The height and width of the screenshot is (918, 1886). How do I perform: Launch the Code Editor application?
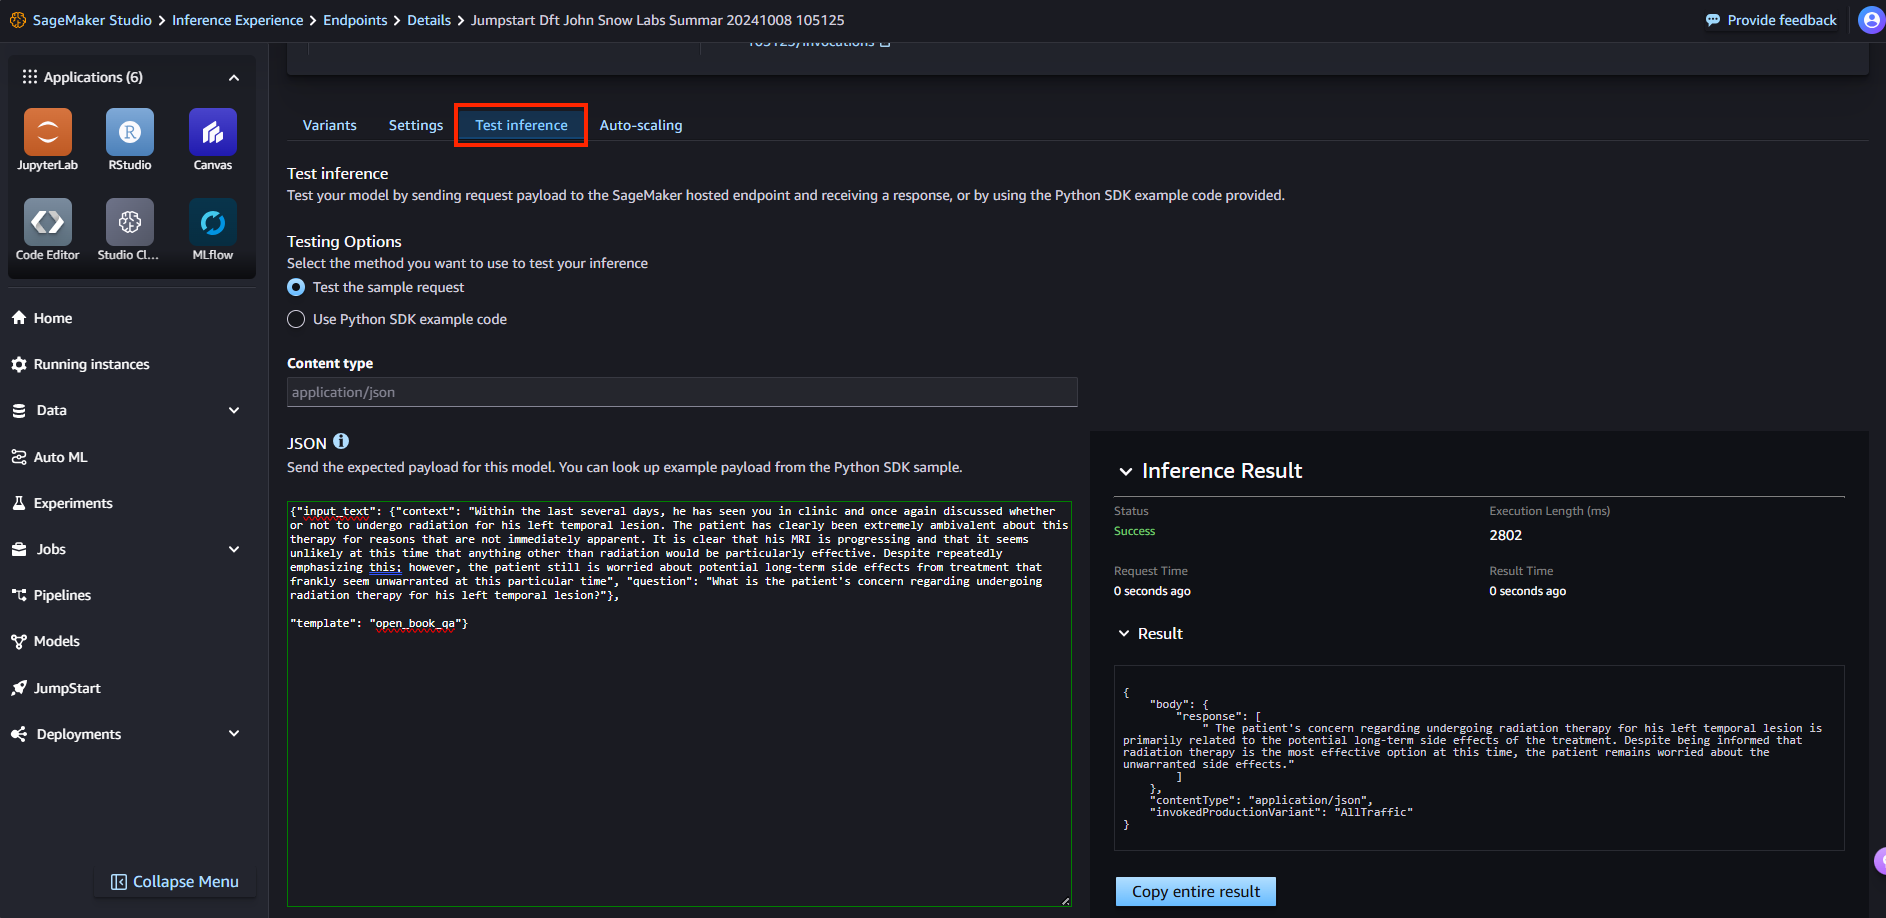coord(47,222)
